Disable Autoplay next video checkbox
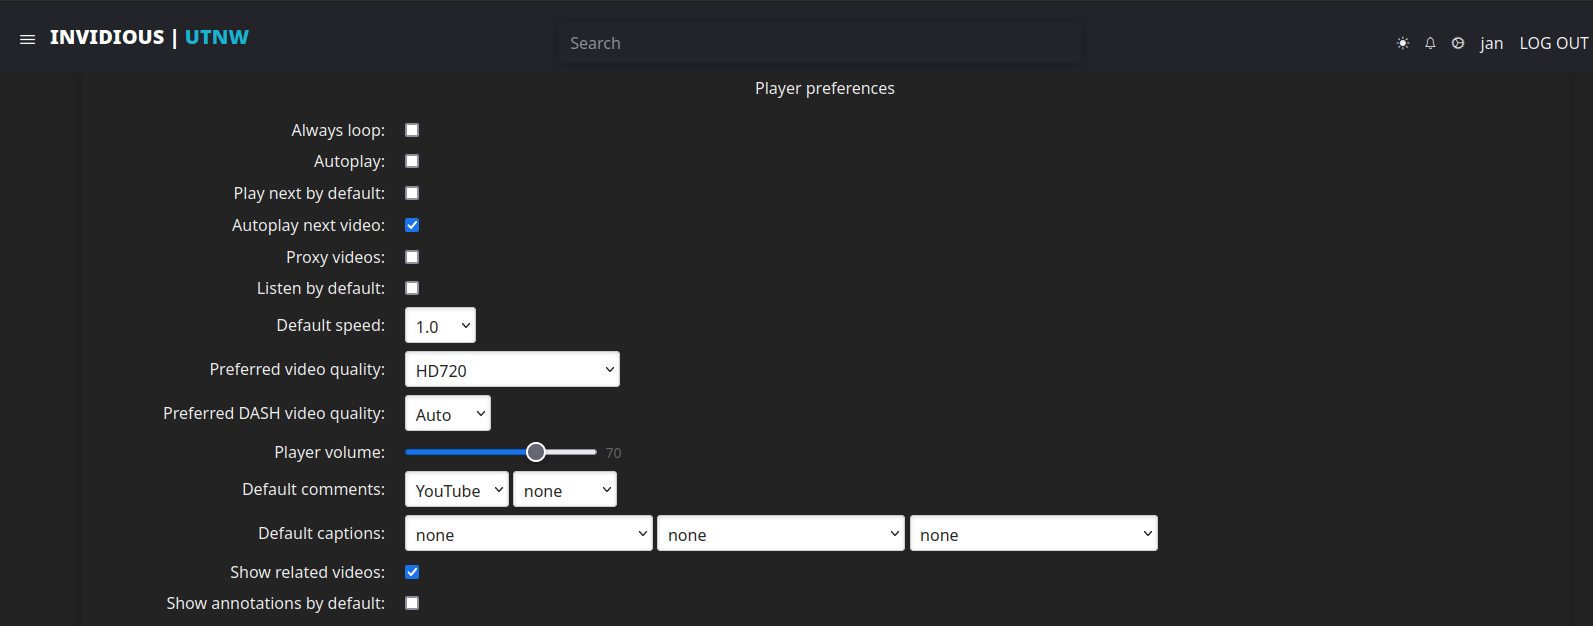The height and width of the screenshot is (626, 1593). coord(412,225)
